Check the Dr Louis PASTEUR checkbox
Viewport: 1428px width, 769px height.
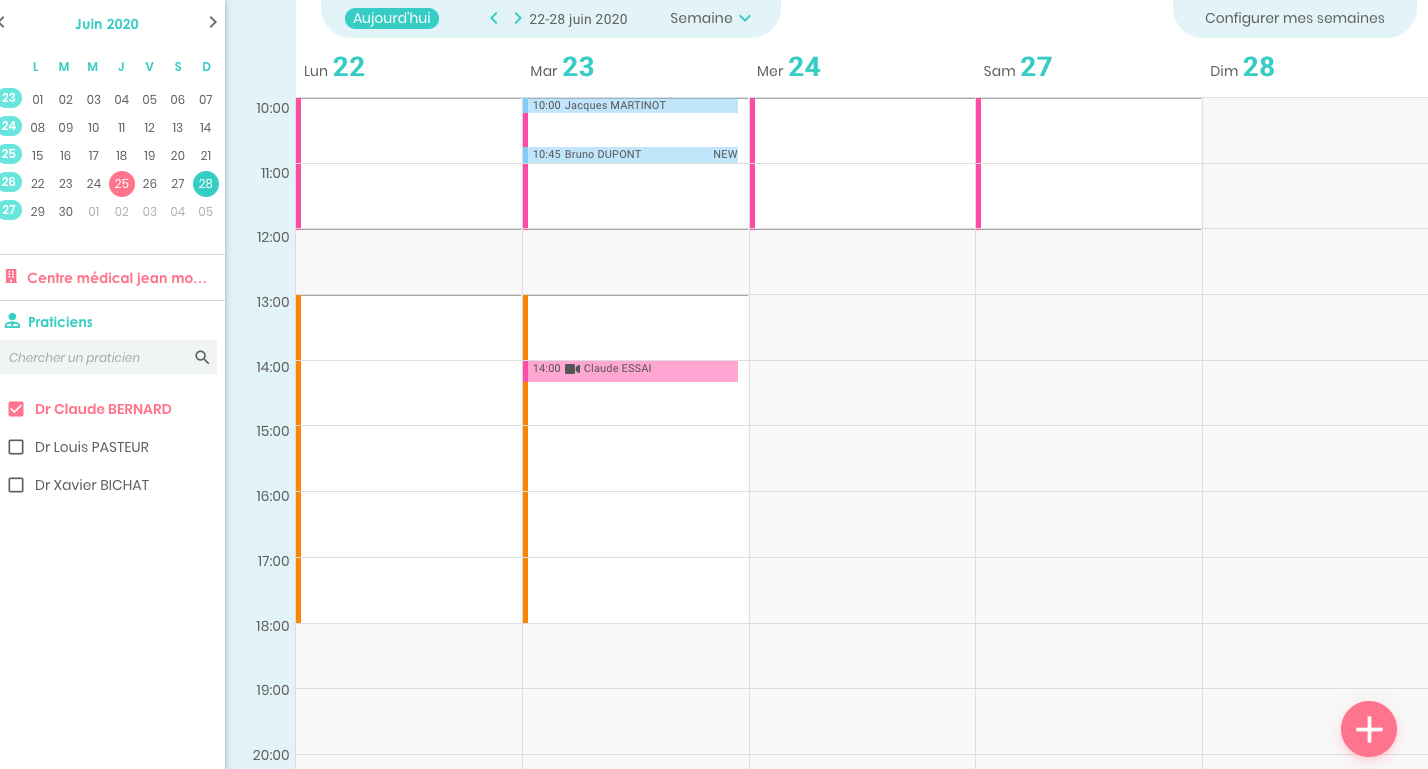(16, 447)
